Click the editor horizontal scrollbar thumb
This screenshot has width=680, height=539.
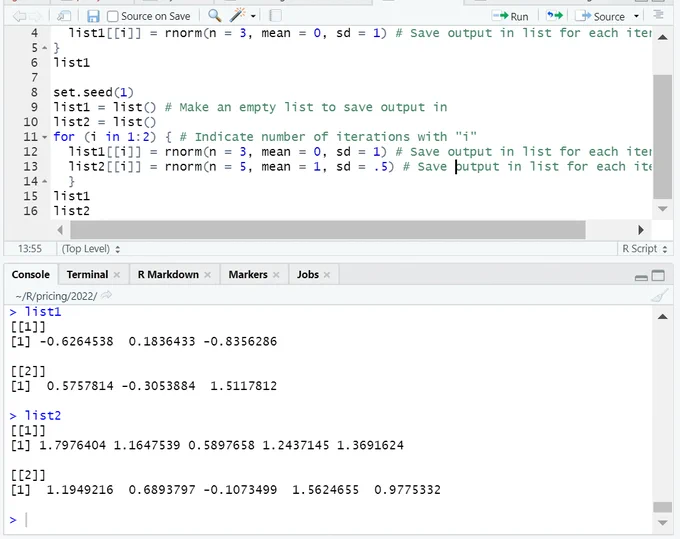click(x=328, y=230)
